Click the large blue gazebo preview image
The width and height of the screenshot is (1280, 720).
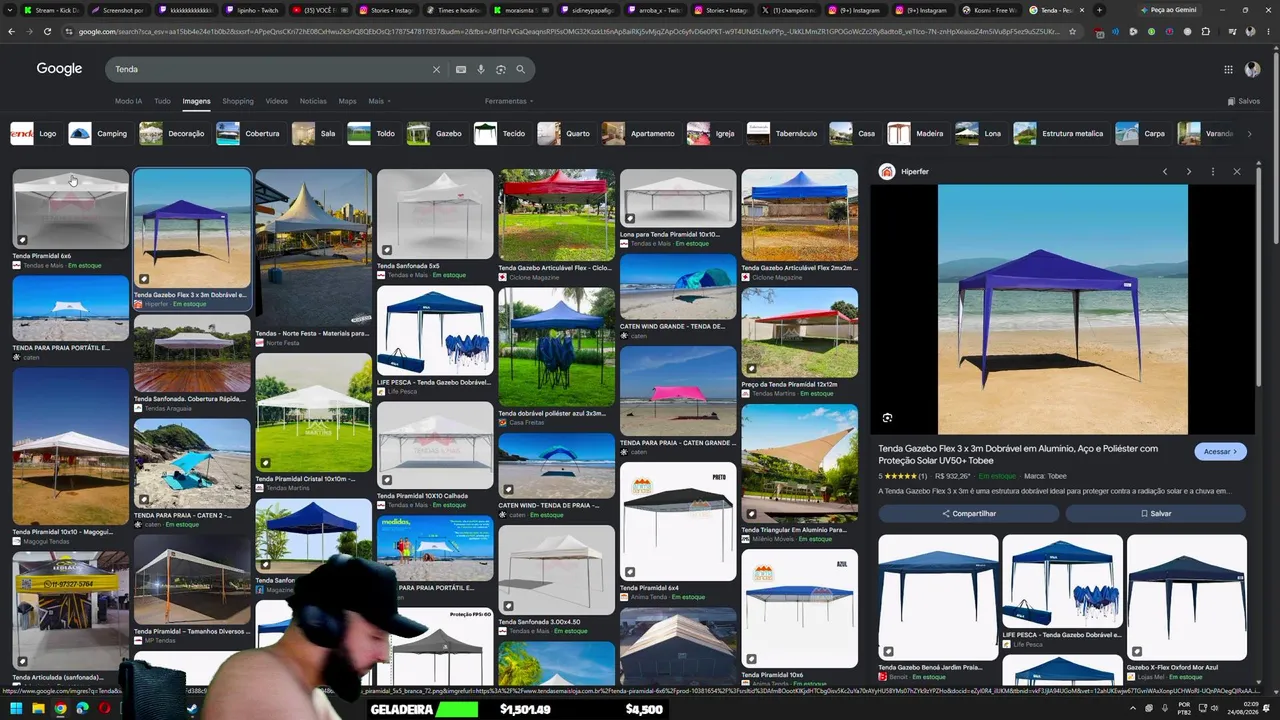[x=1062, y=309]
